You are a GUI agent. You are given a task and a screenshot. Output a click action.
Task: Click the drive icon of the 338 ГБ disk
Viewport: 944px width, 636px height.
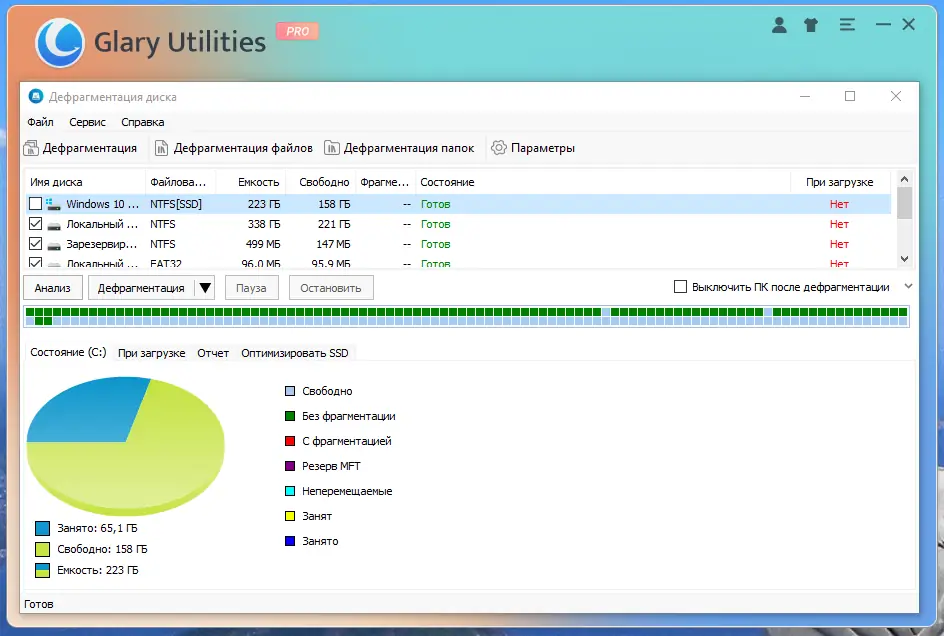[54, 225]
